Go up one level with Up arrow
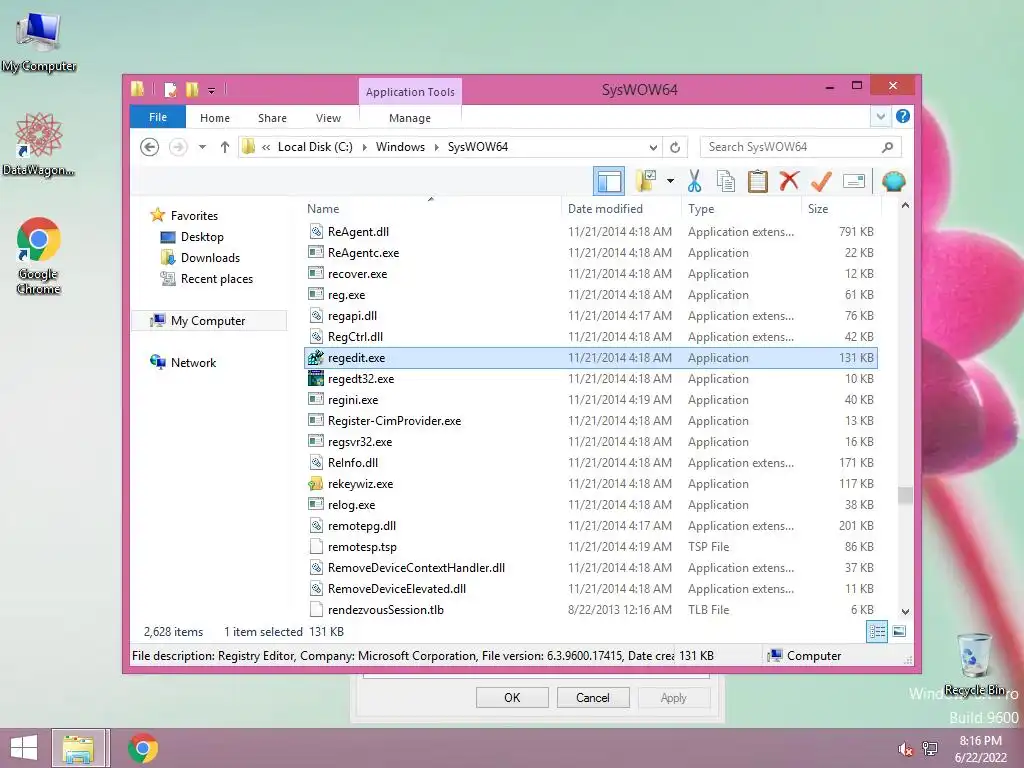This screenshot has width=1024, height=768. click(225, 147)
